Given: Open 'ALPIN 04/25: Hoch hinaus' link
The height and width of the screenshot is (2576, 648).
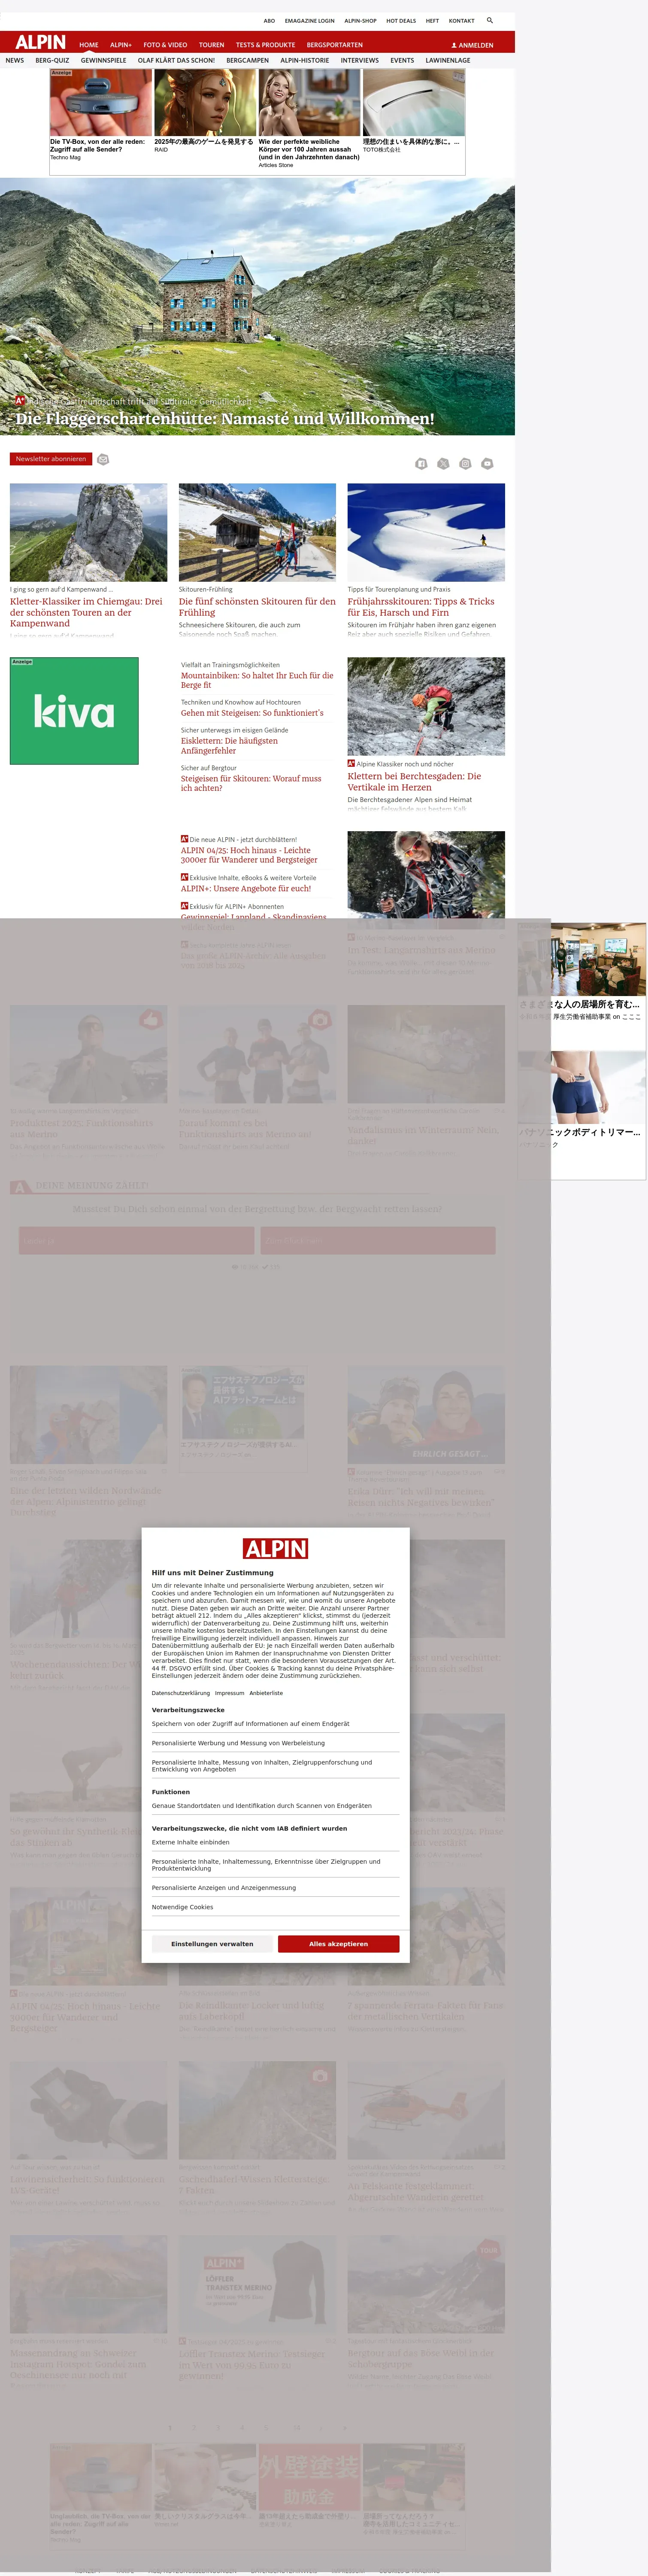Looking at the screenshot, I should coord(249,855).
